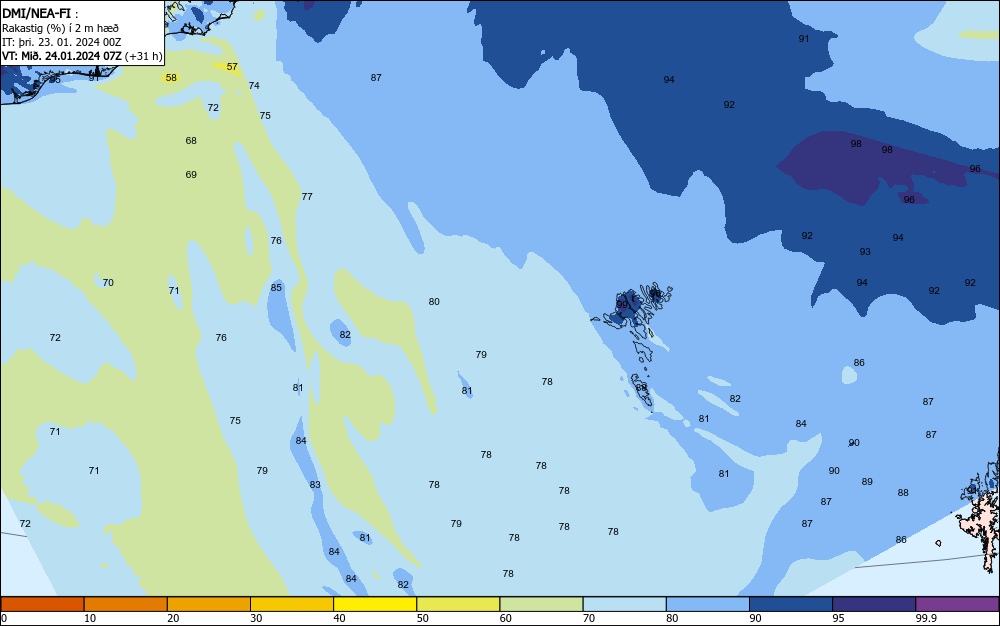The image size is (1000, 626).
Task: Click the legend tick label 10
Action: tap(90, 618)
